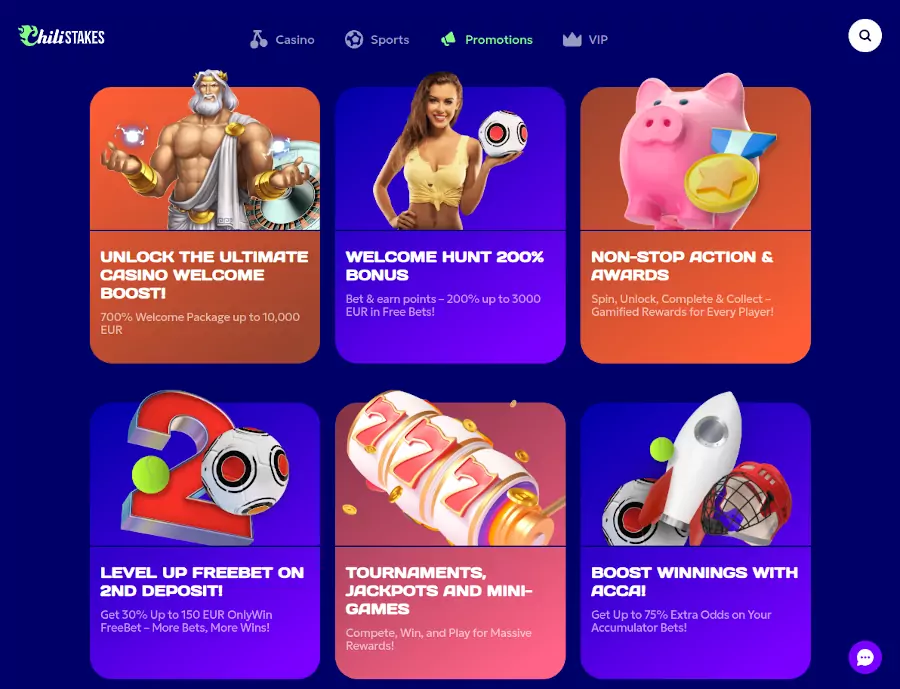Go to the Casino menu item
This screenshot has height=689, width=900.
tap(294, 40)
